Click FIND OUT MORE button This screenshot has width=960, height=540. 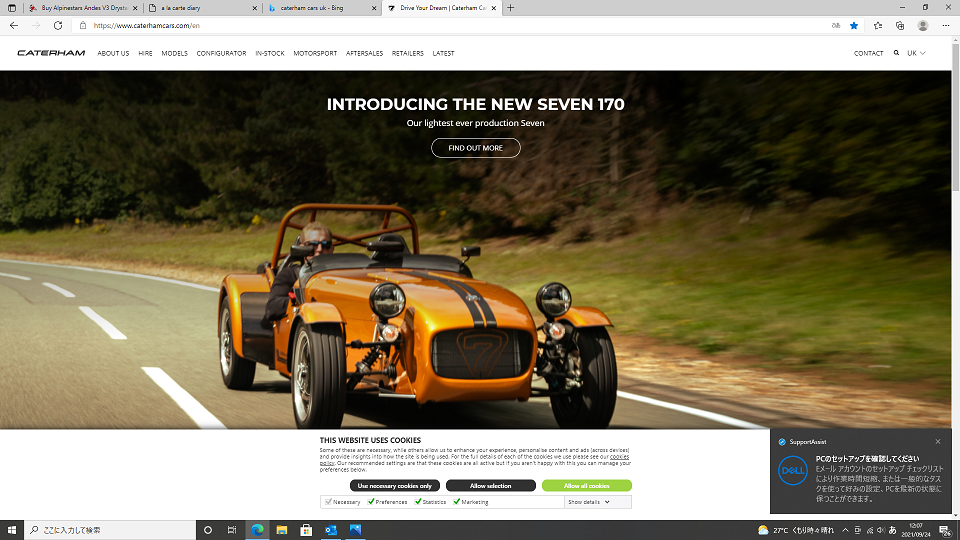click(x=476, y=148)
